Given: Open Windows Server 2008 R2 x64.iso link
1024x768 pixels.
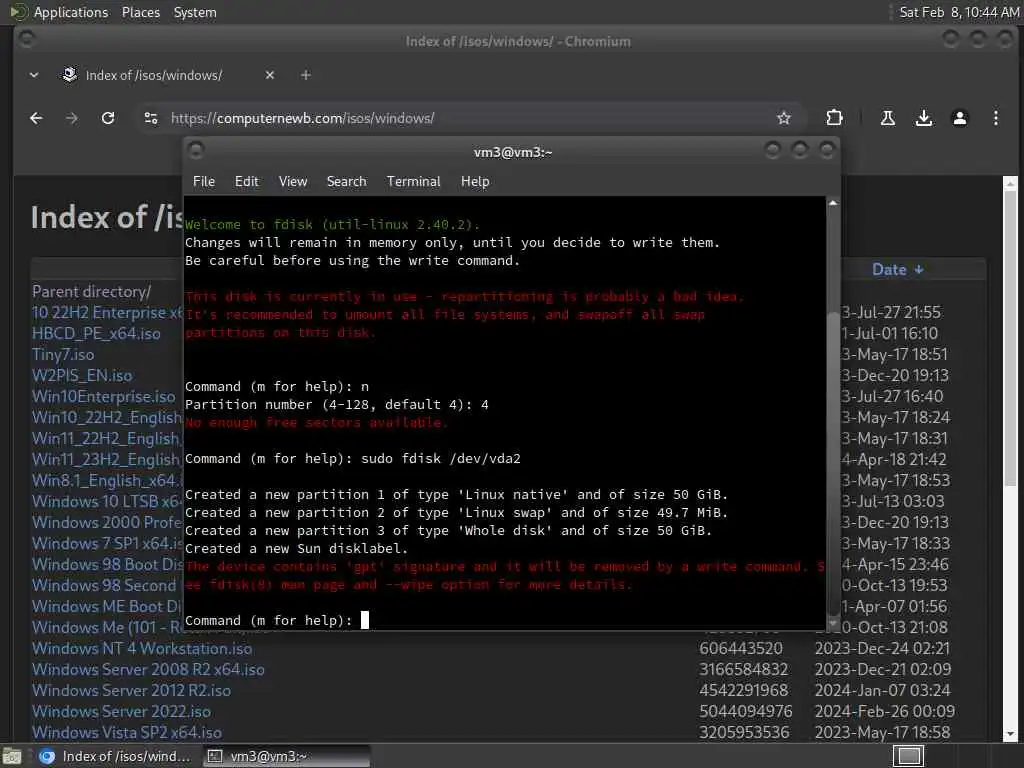Looking at the screenshot, I should pos(148,669).
